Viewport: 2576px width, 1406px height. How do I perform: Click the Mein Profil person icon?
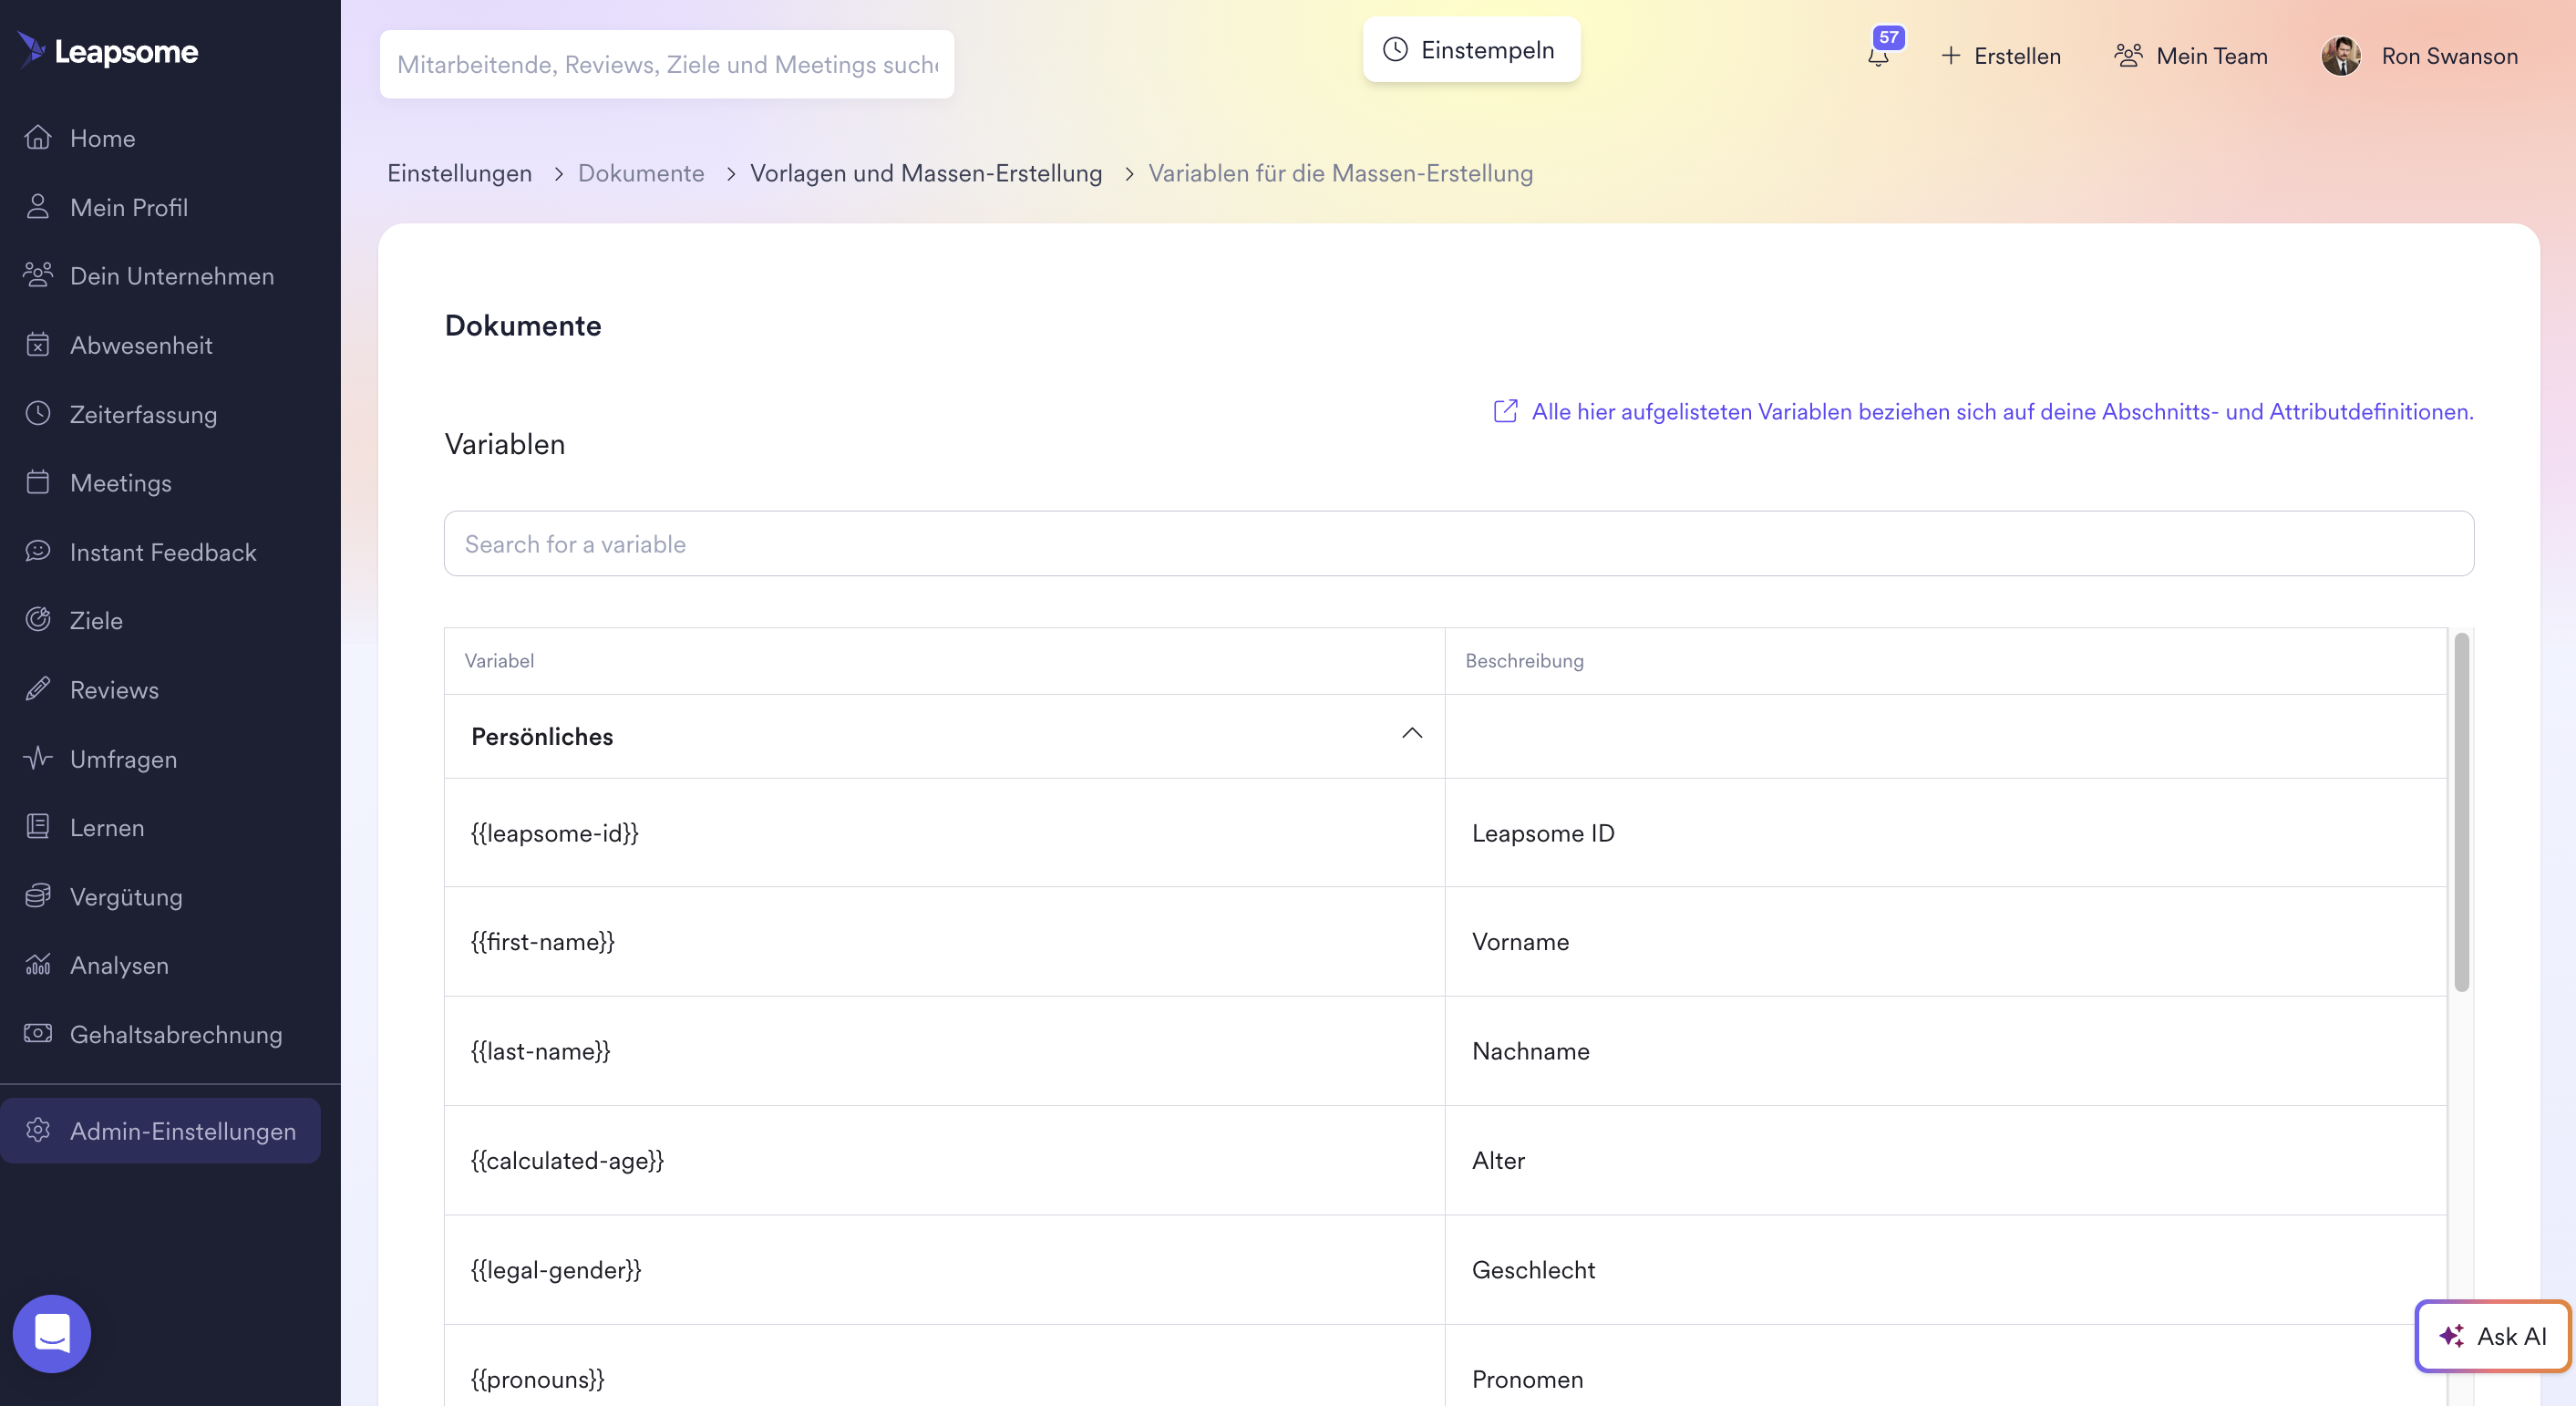click(x=38, y=206)
